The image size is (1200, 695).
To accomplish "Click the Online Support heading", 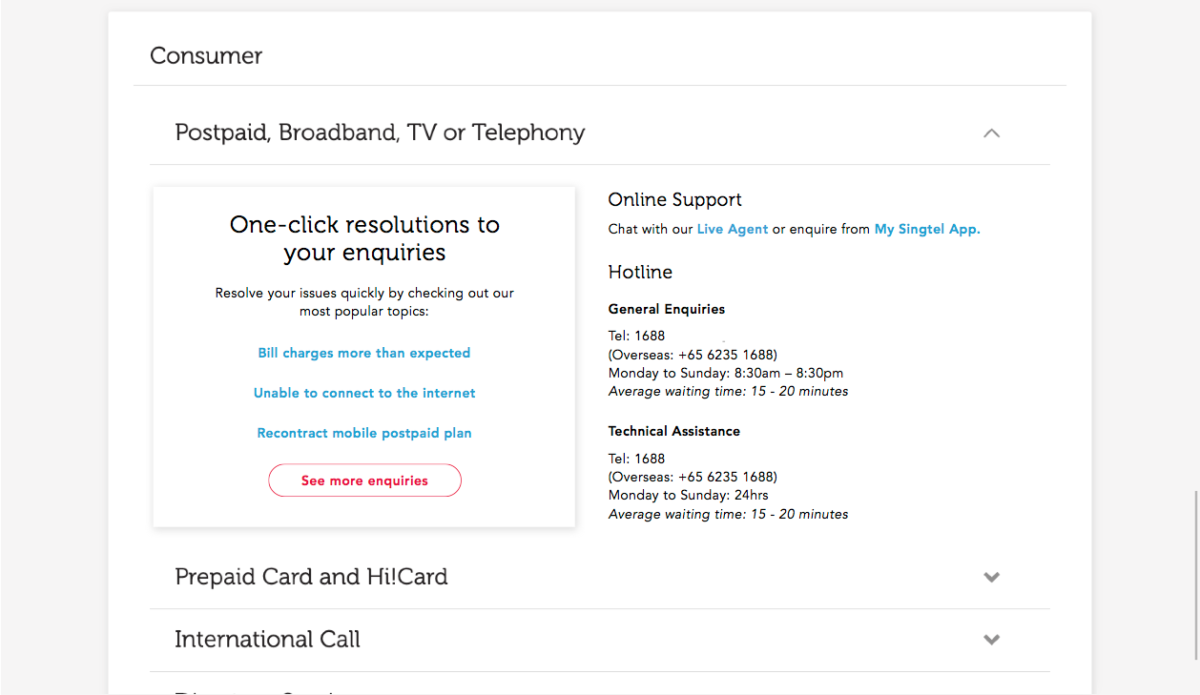I will tap(675, 200).
